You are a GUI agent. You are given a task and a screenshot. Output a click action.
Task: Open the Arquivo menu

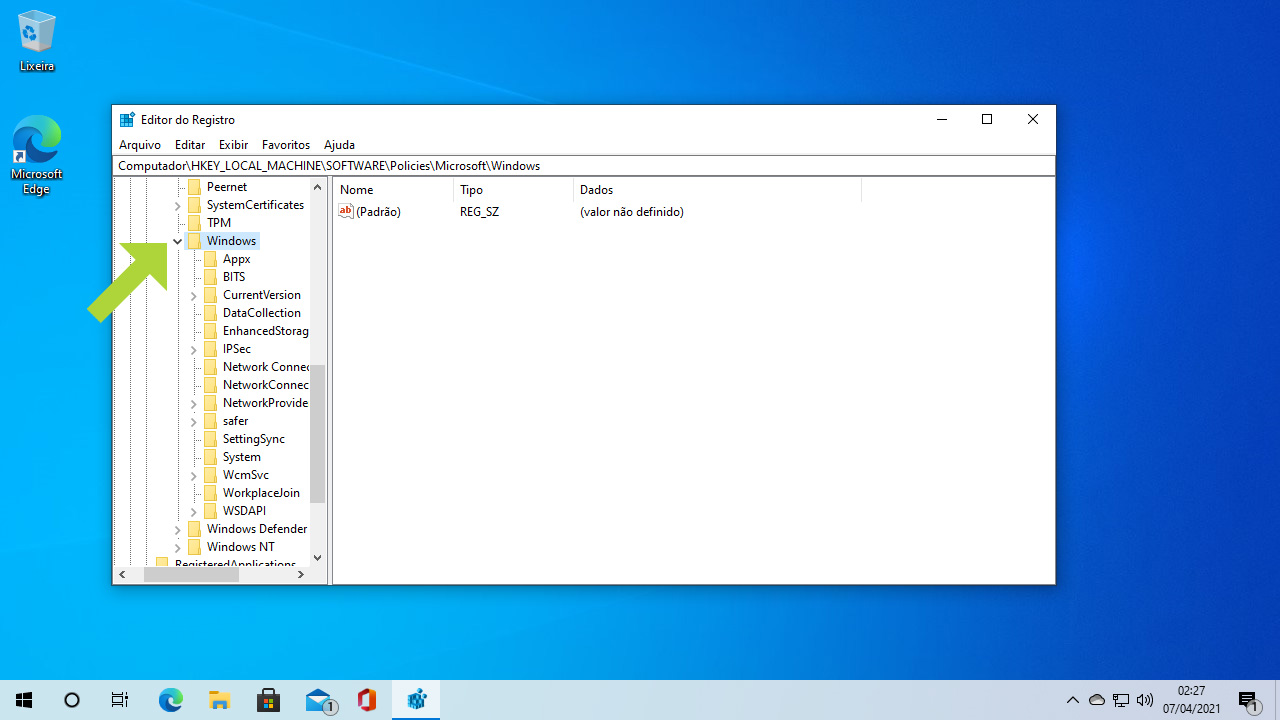[x=140, y=145]
